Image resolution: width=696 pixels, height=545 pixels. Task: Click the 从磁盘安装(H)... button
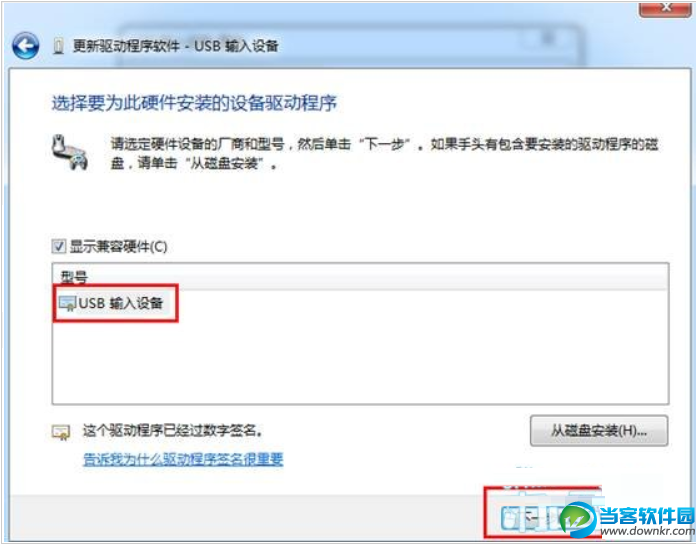point(599,430)
